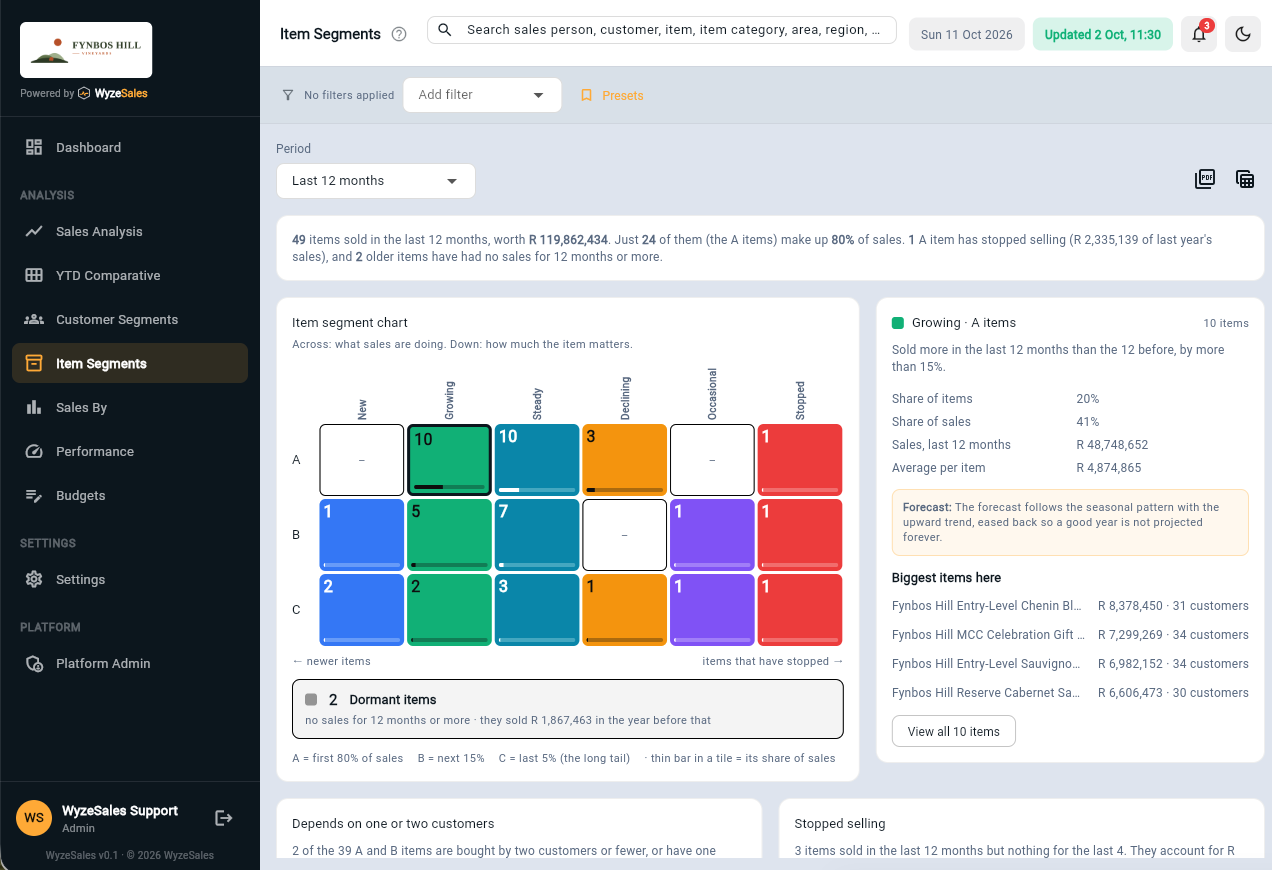Open the Sales By page

pyautogui.click(x=130, y=407)
